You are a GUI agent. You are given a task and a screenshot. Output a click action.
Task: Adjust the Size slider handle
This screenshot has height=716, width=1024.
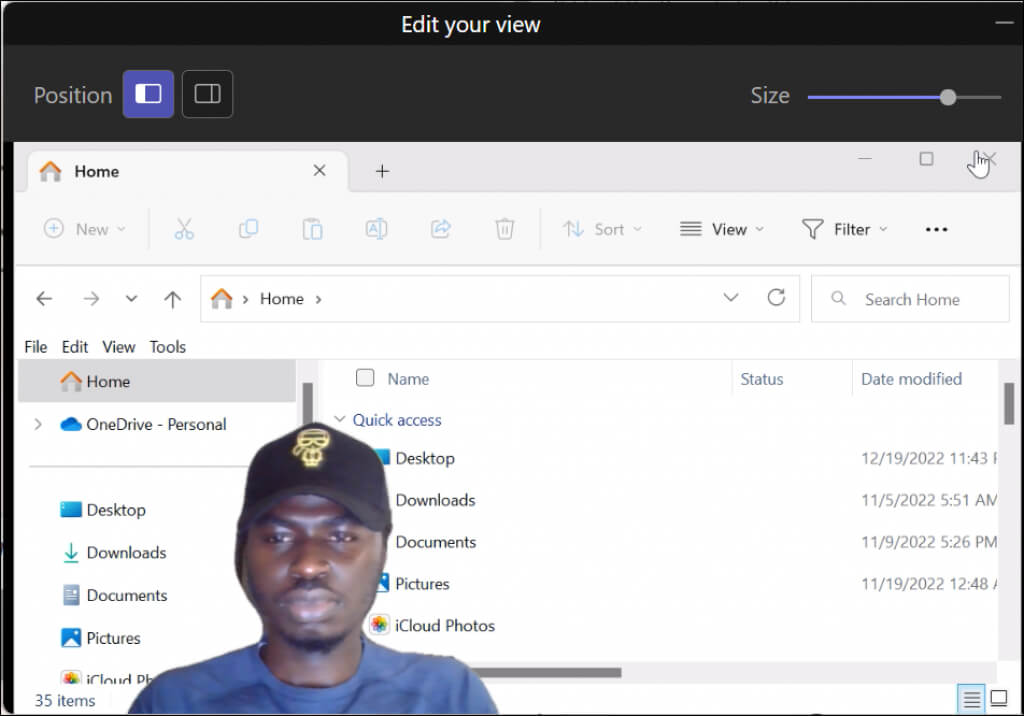(x=948, y=97)
